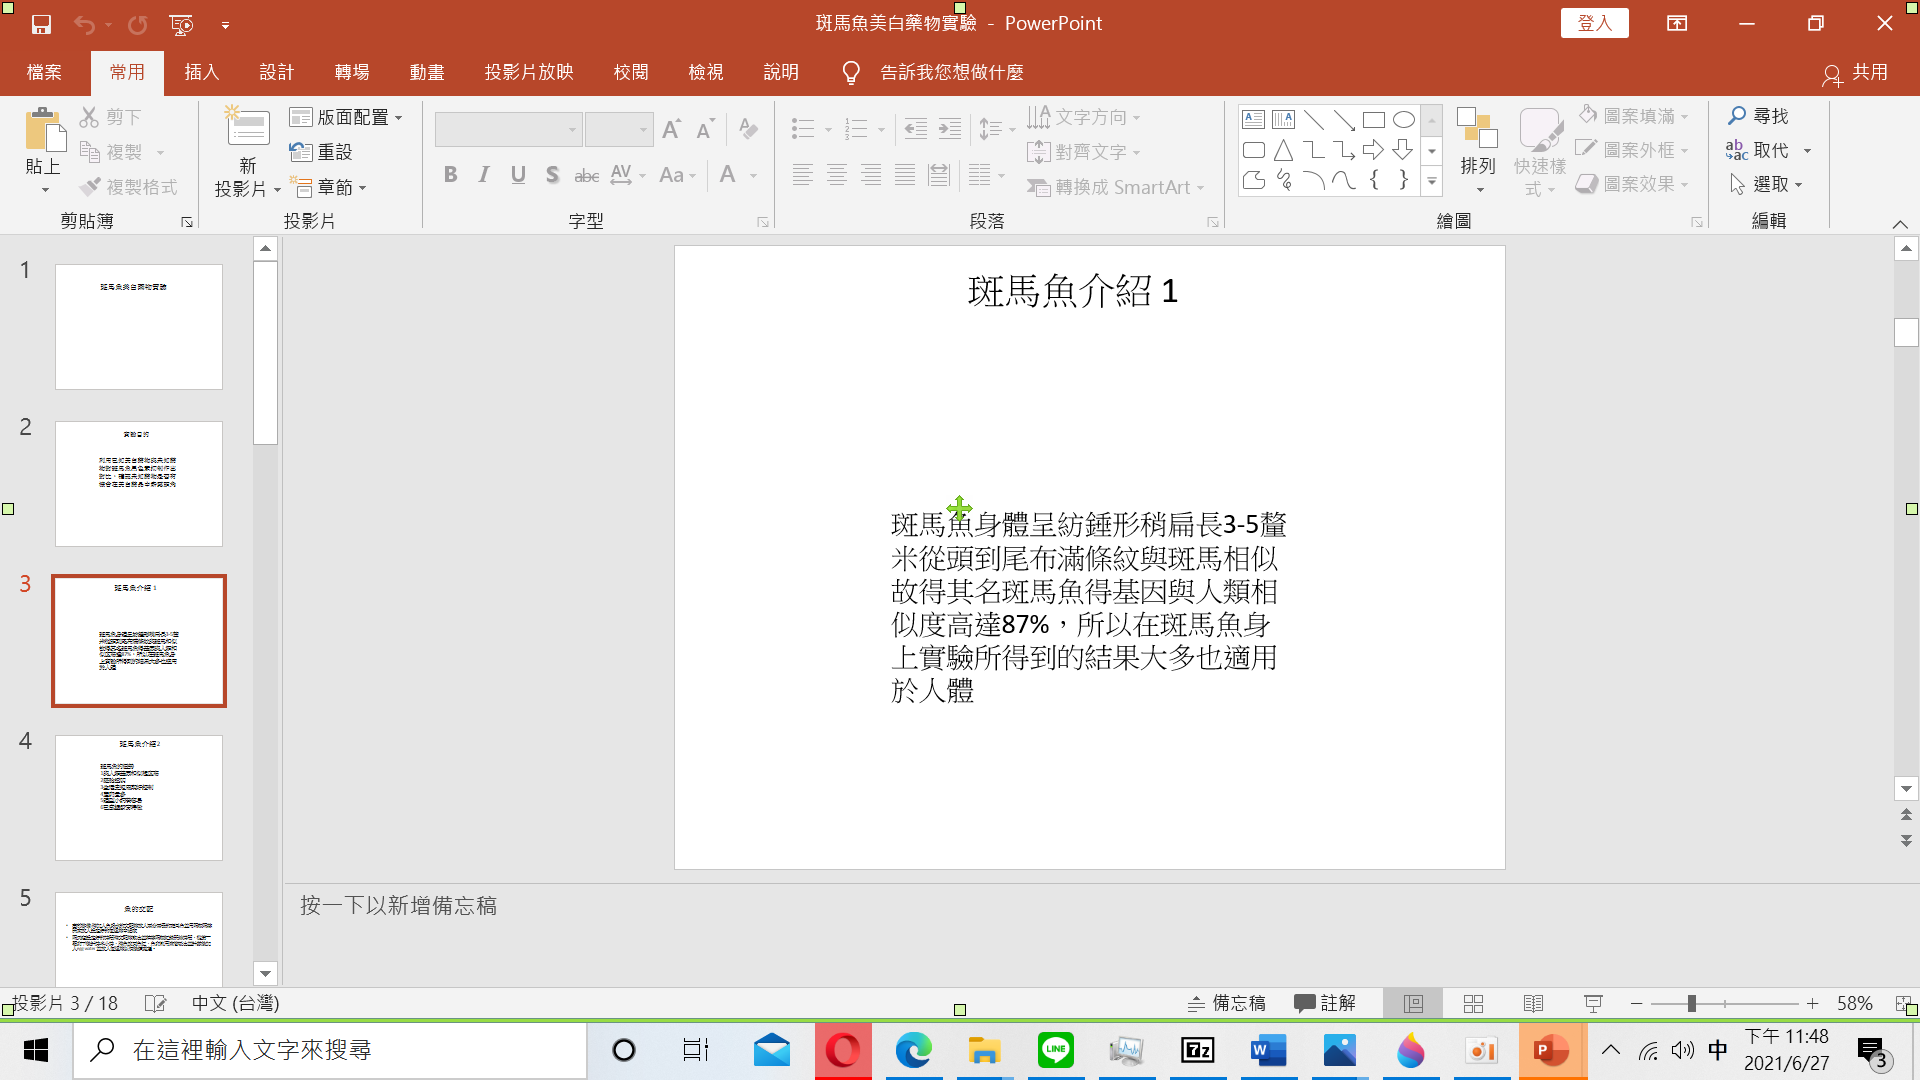Screen dimensions: 1920x1080
Task: Click the Format Painter brush icon
Action: tap(90, 187)
